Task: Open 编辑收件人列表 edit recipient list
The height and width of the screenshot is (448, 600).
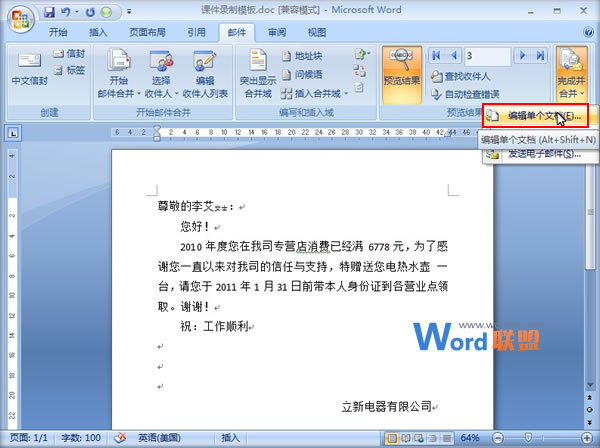Action: pos(205,73)
